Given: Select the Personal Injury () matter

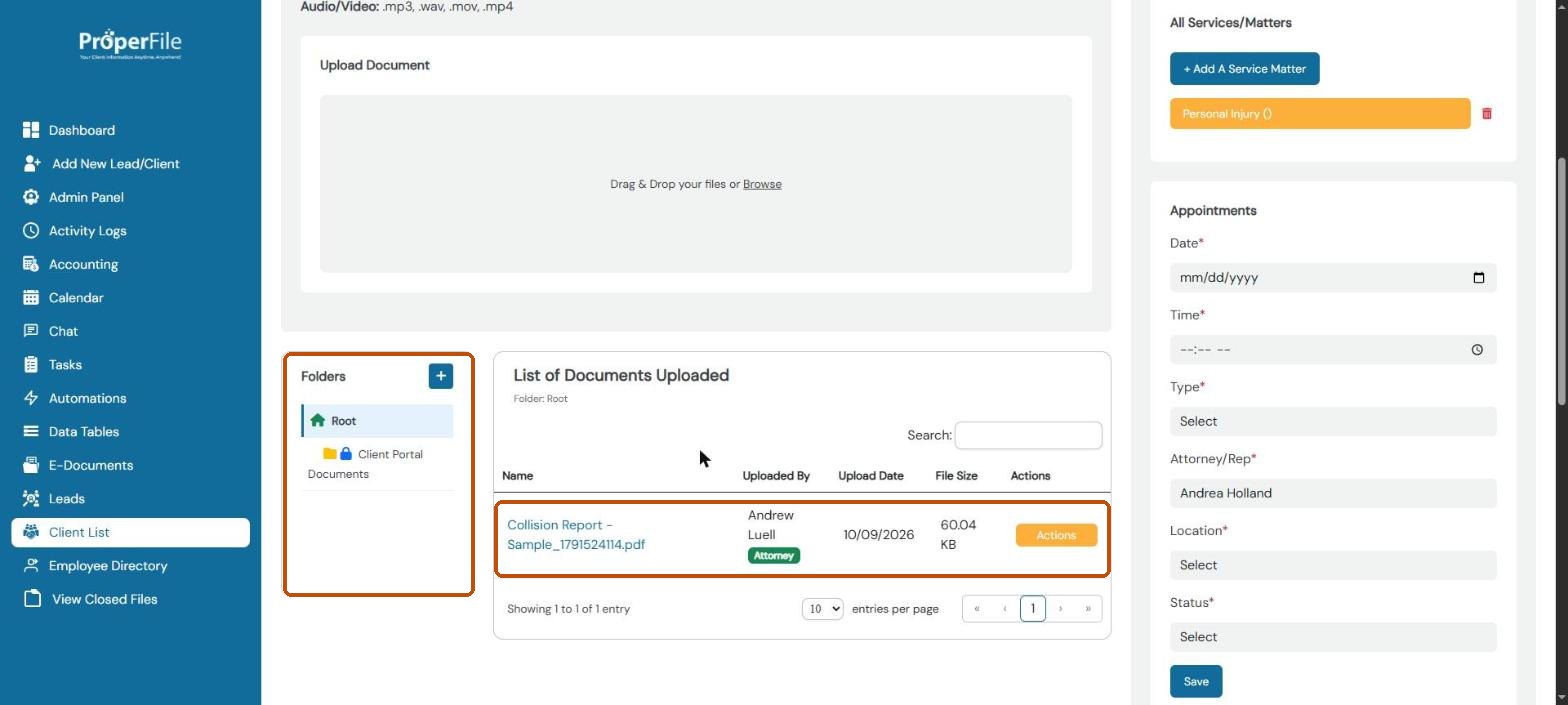Looking at the screenshot, I should [1320, 114].
